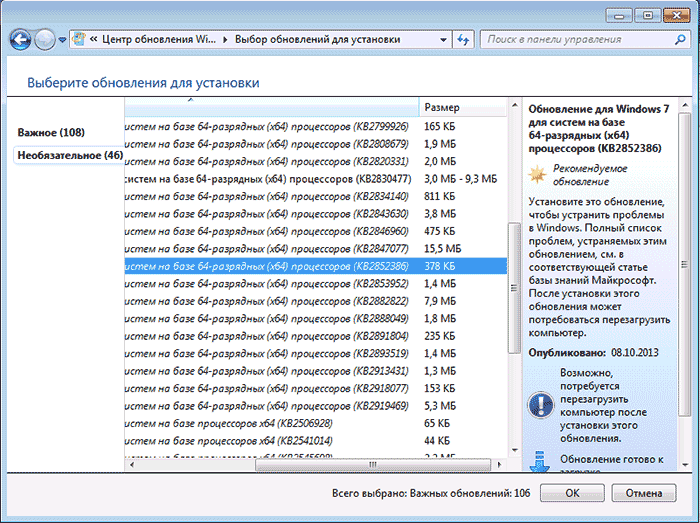Click the recommended update star icon
The height and width of the screenshot is (523, 700).
538,174
